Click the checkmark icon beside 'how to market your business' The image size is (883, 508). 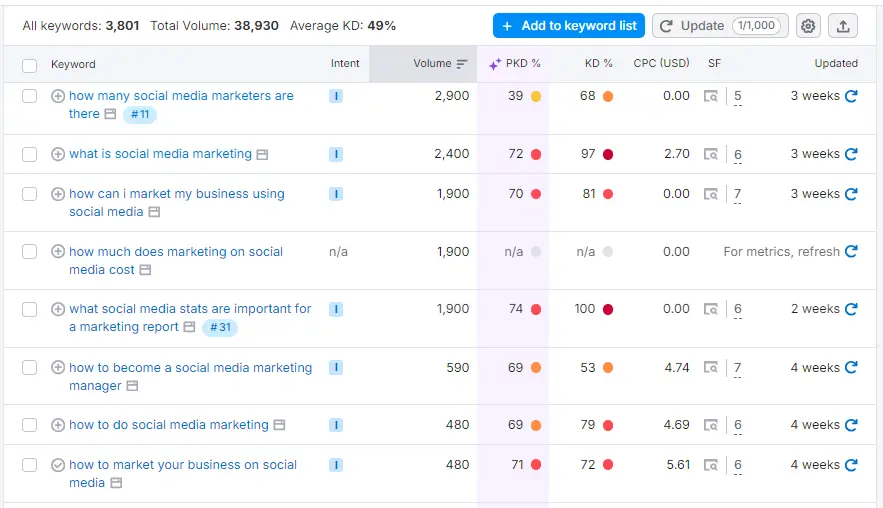click(x=58, y=465)
